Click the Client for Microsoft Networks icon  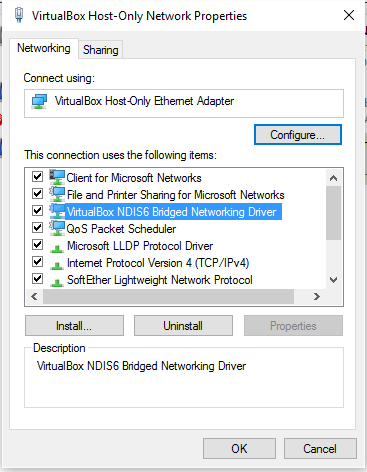point(57,177)
